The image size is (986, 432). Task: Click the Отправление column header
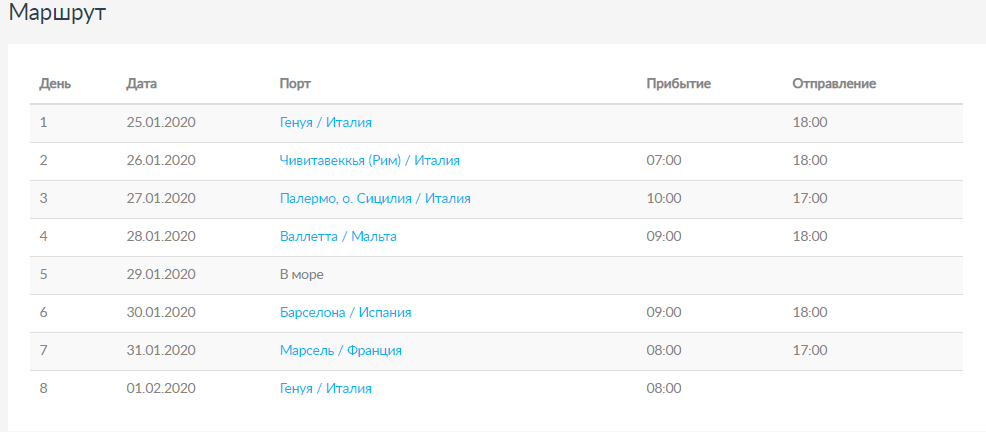(x=834, y=83)
